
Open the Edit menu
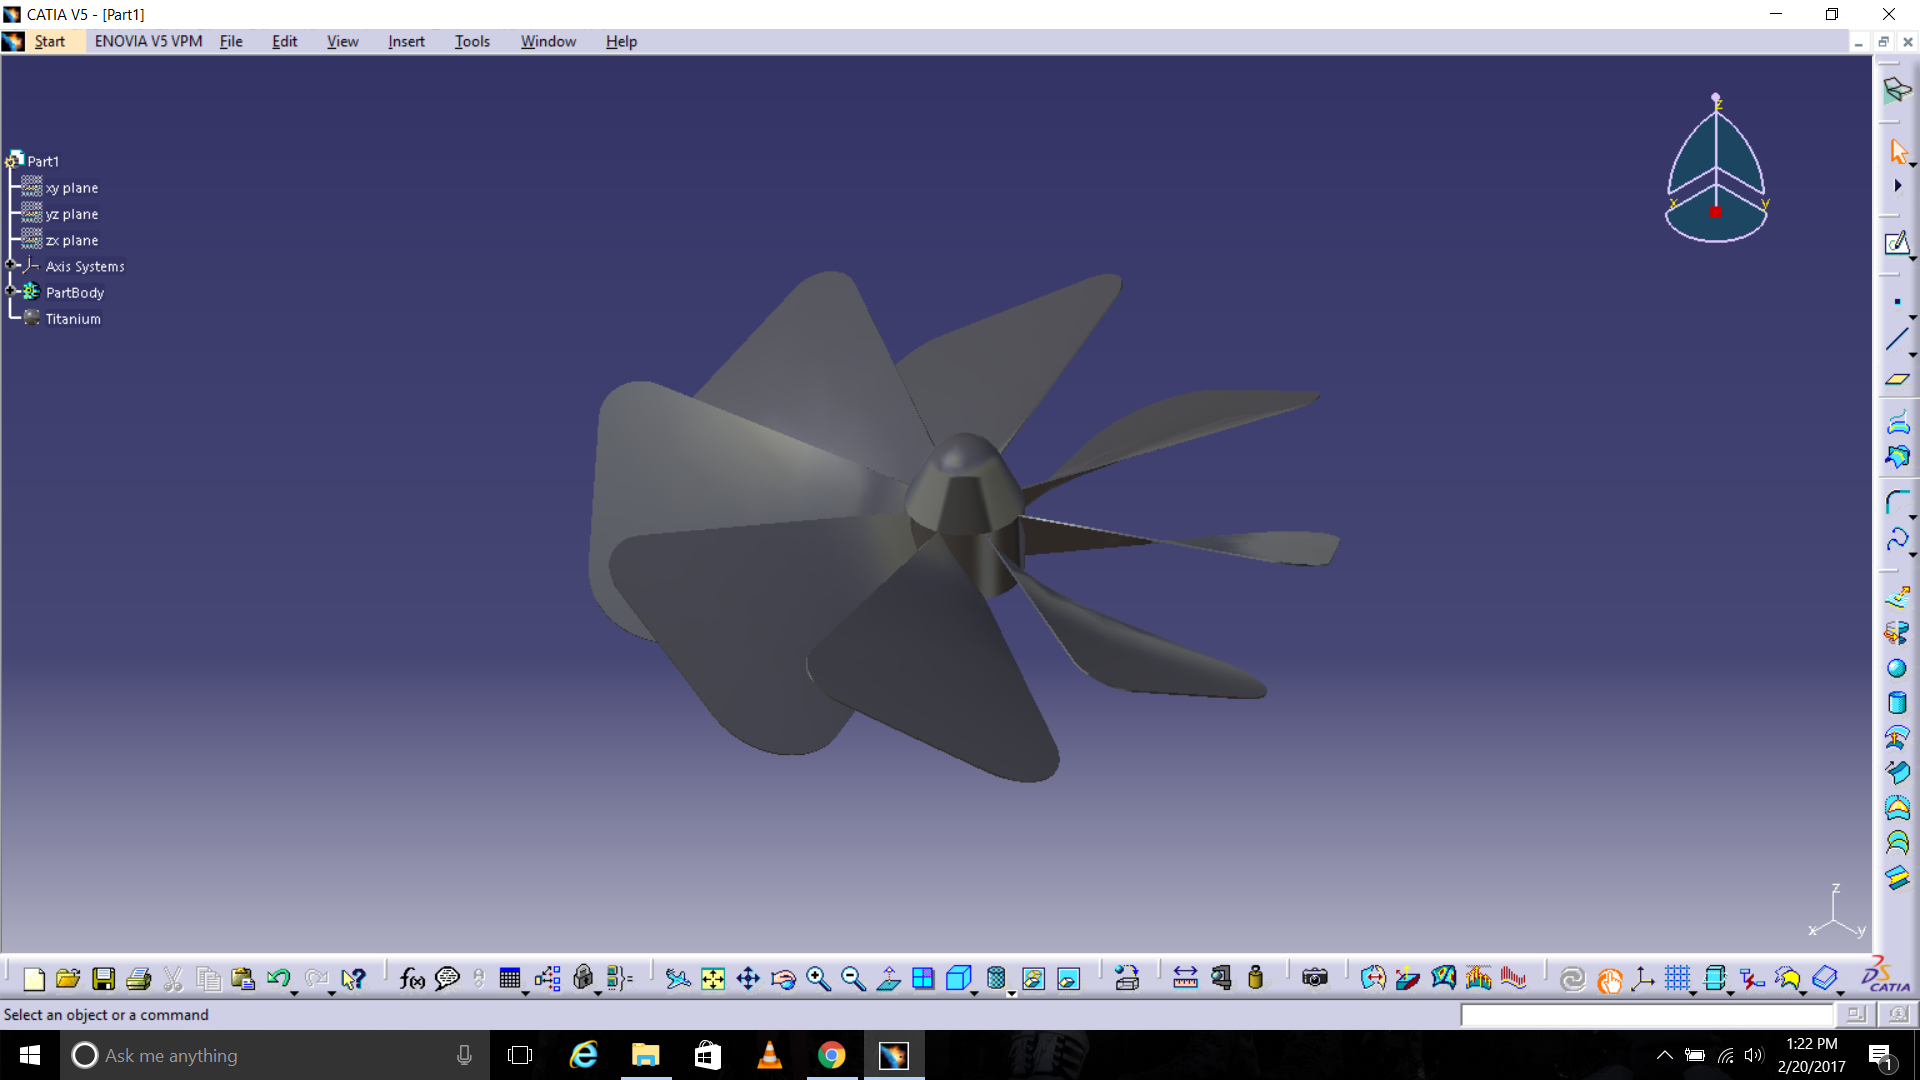(284, 41)
